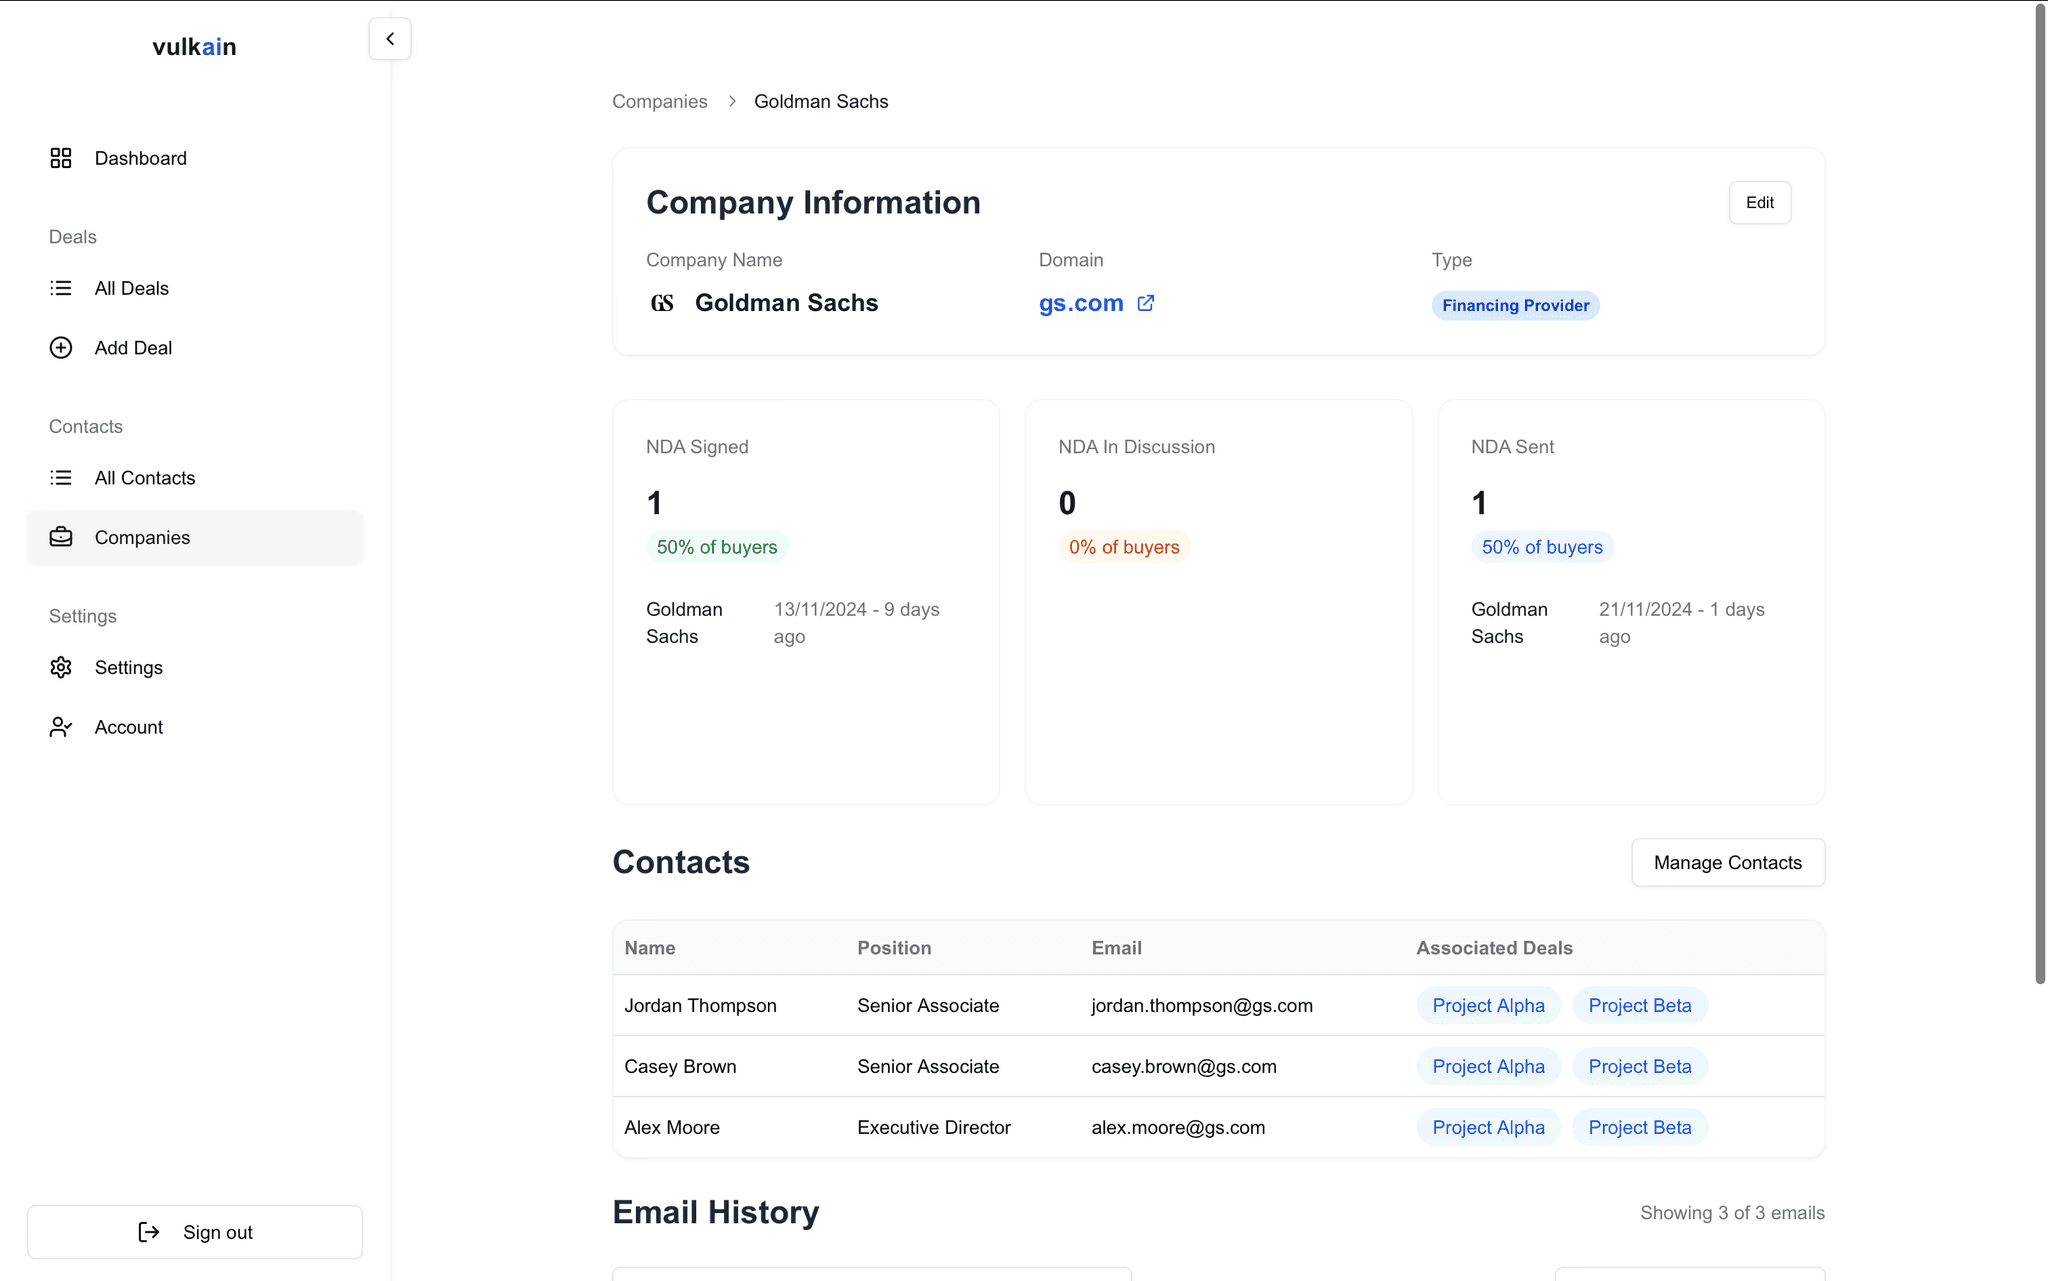
Task: Select the Settings menu item in the sidebar
Action: click(x=129, y=667)
